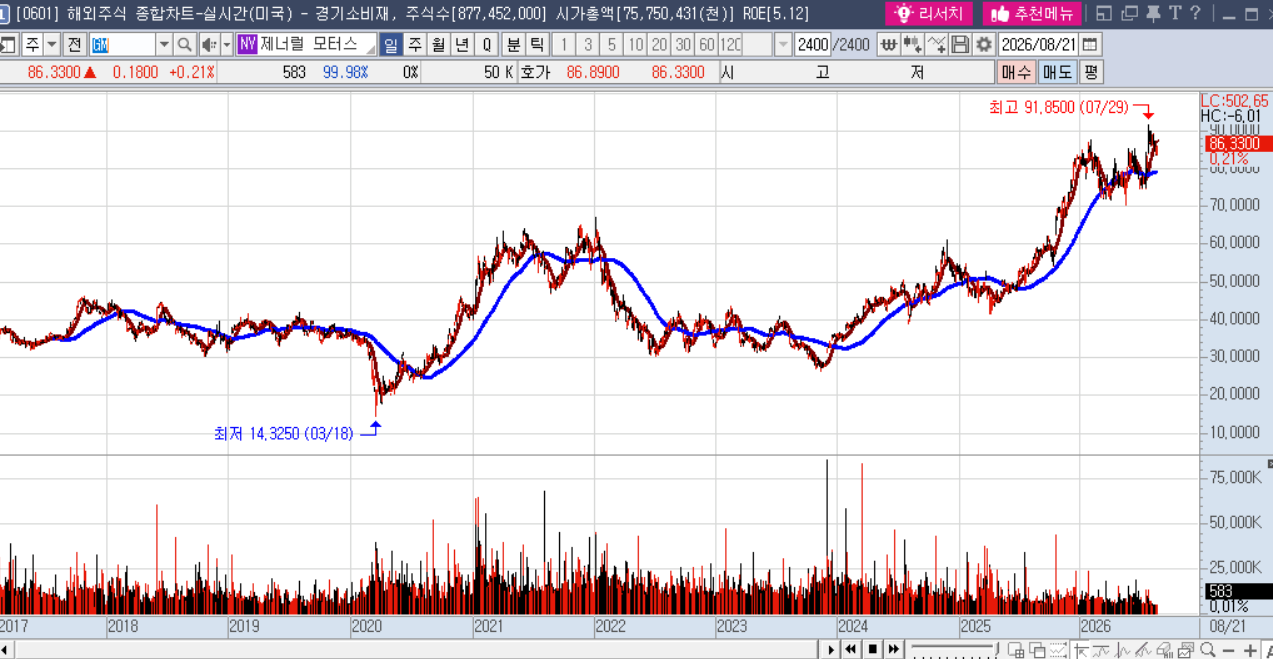Click the 호가 quote button

click(x=535, y=72)
